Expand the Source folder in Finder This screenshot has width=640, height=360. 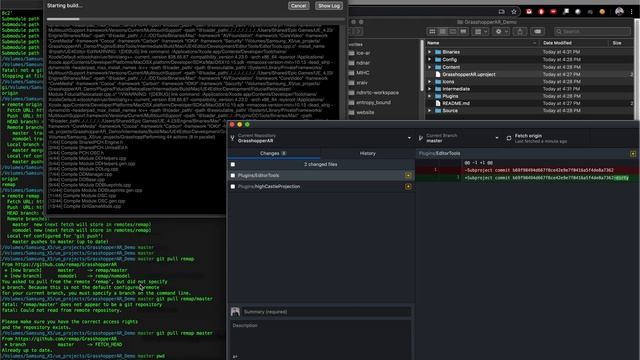pos(429,111)
